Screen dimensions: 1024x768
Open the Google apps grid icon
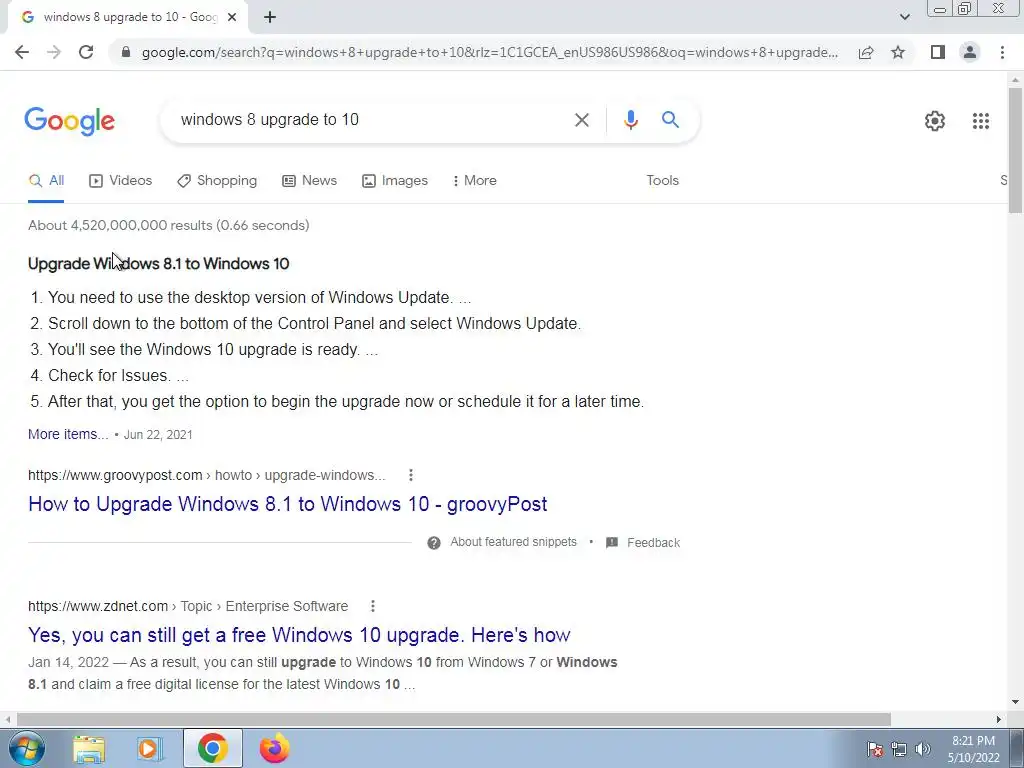(x=980, y=121)
